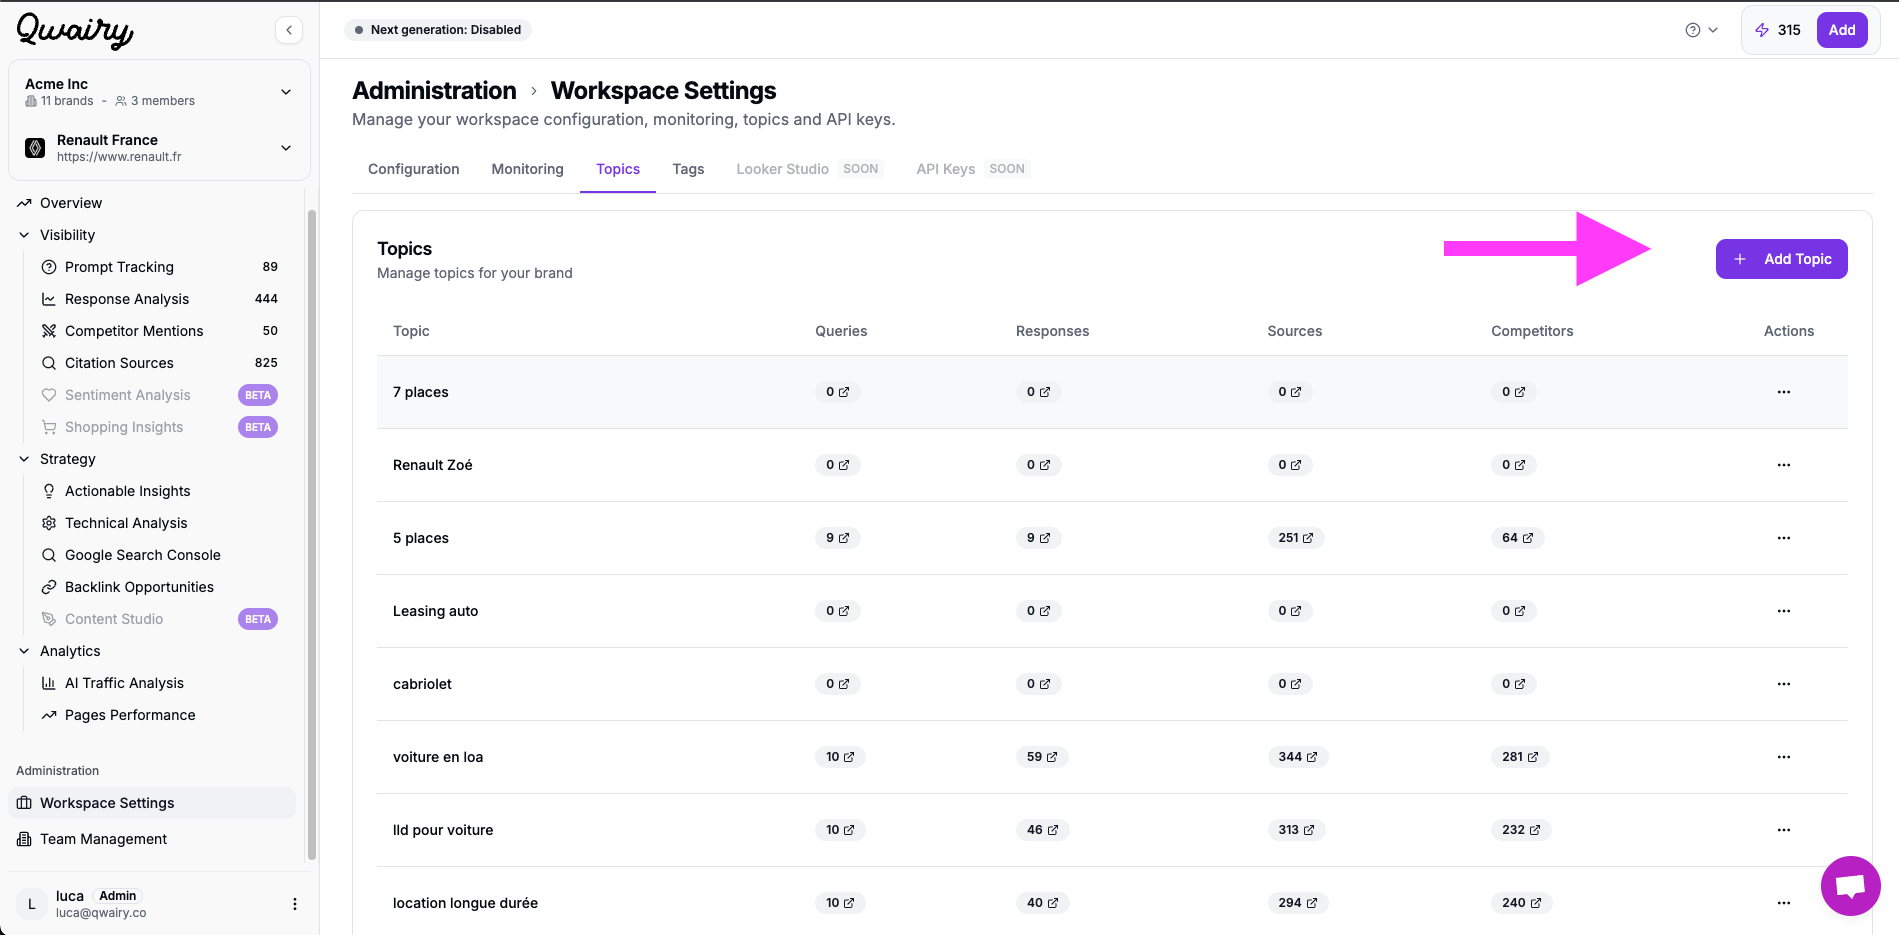
Task: Open Google Search Console icon
Action: coord(48,555)
